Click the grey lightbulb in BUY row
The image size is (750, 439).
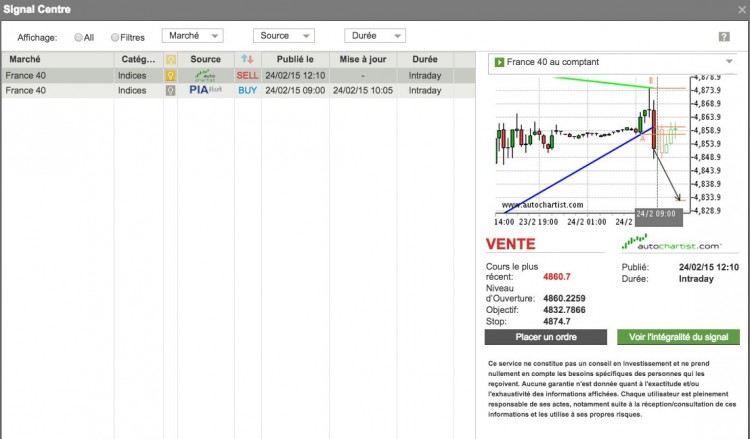pyautogui.click(x=170, y=90)
